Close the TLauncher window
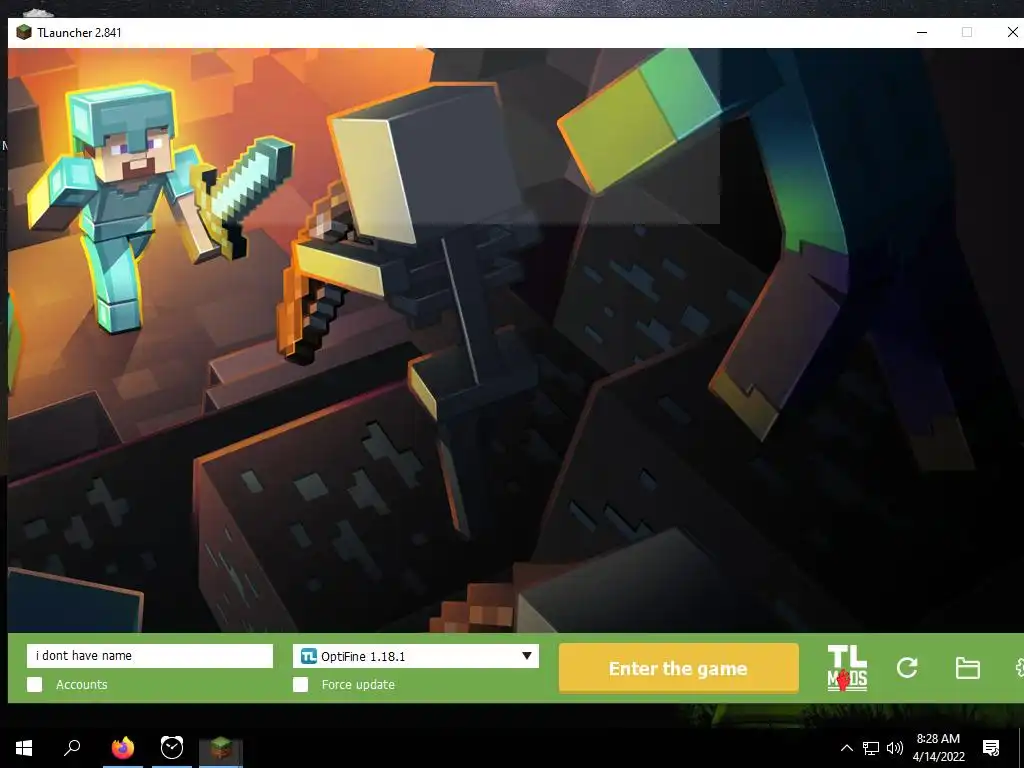This screenshot has height=768, width=1024. click(x=1012, y=32)
